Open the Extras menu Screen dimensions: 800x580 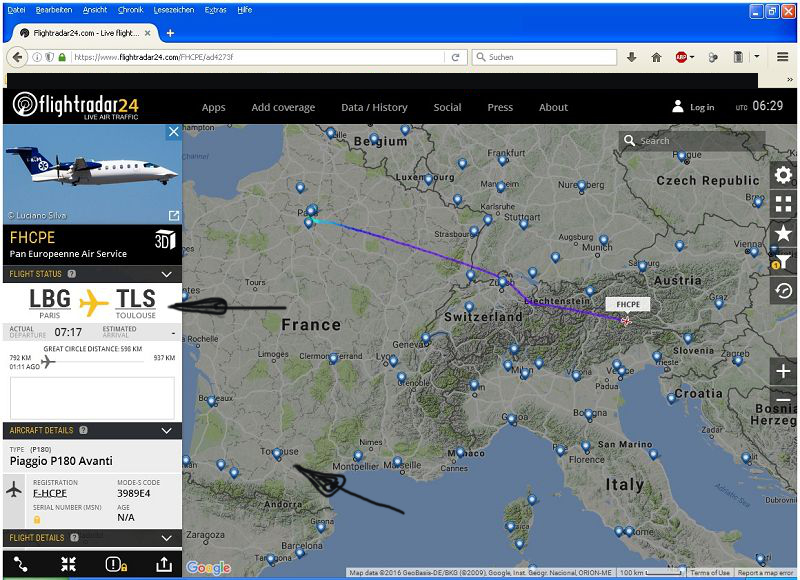point(215,10)
